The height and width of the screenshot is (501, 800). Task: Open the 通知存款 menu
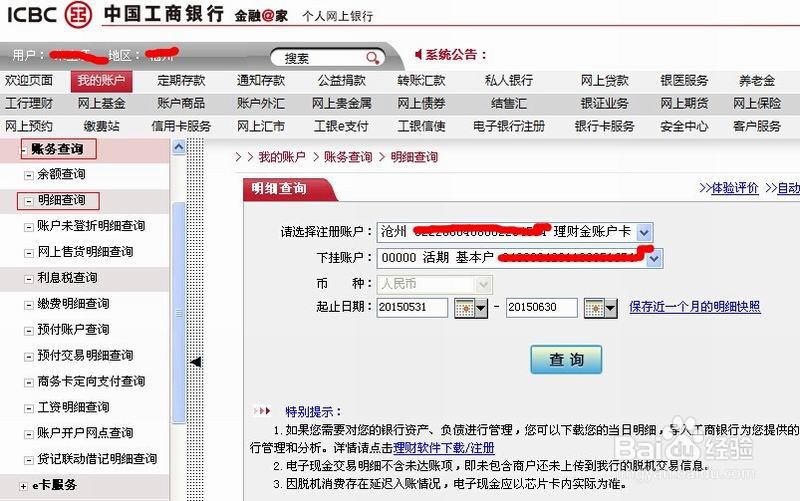261,81
